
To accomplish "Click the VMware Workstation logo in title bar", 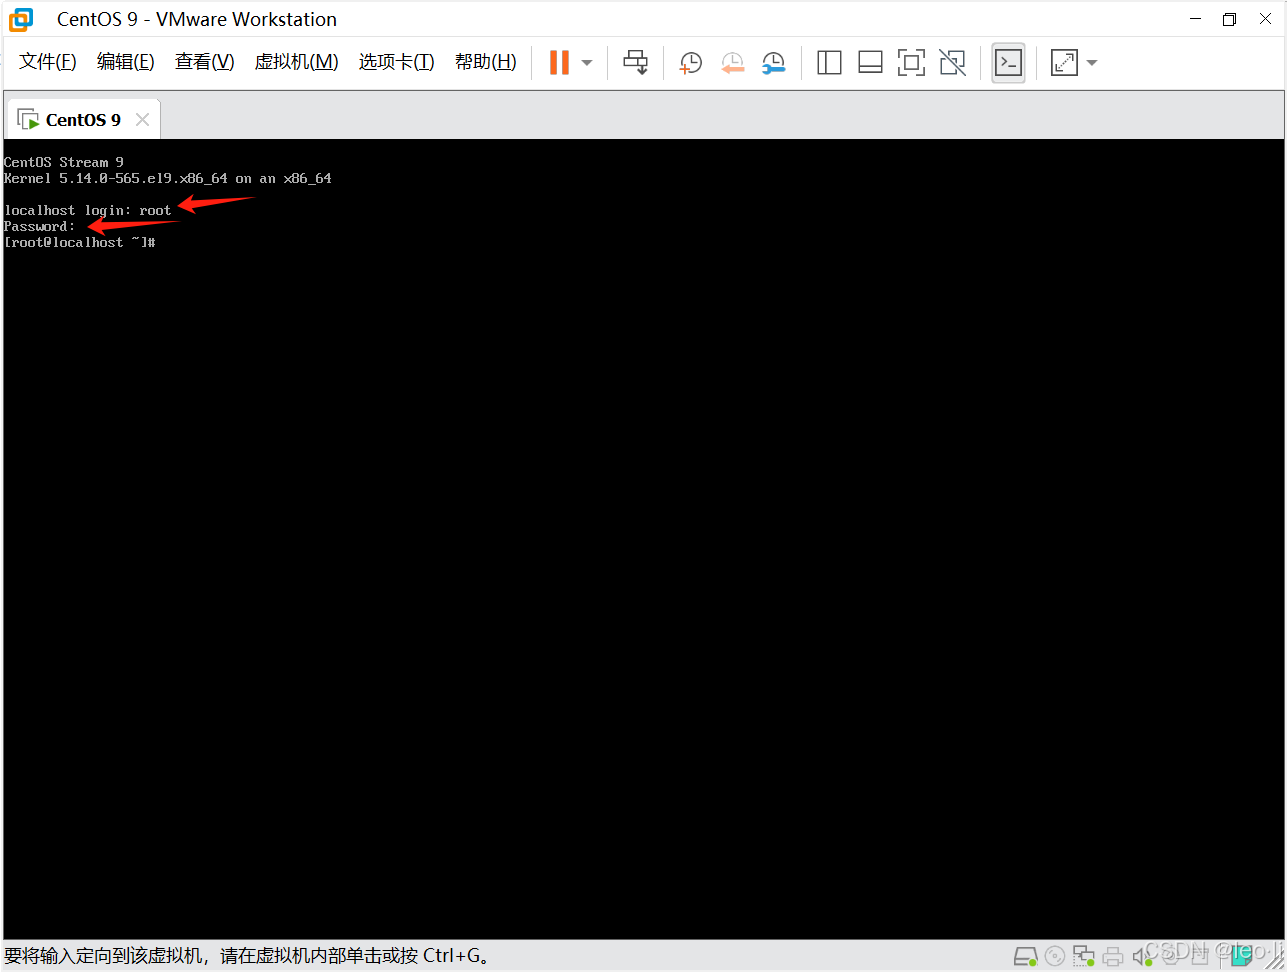I will (x=21, y=19).
